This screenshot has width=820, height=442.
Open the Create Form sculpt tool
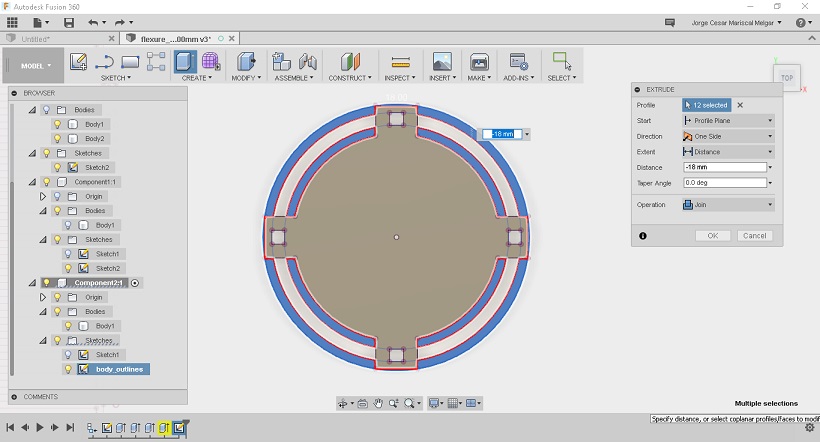click(x=211, y=62)
